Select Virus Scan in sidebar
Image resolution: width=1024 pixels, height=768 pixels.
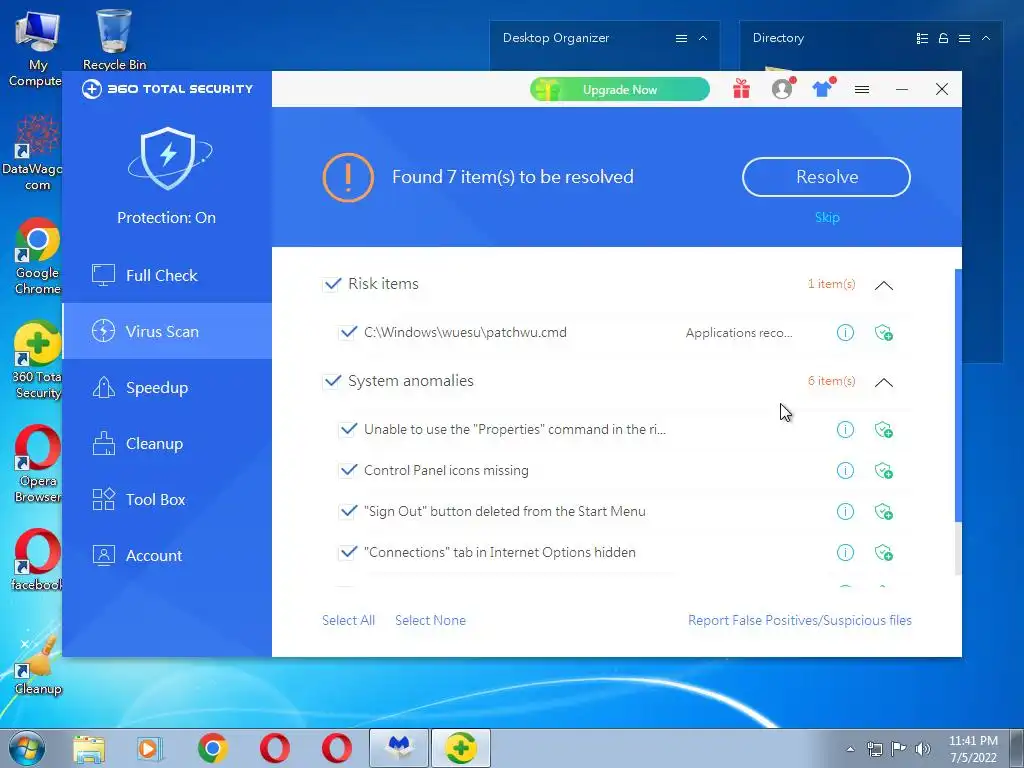pyautogui.click(x=167, y=331)
